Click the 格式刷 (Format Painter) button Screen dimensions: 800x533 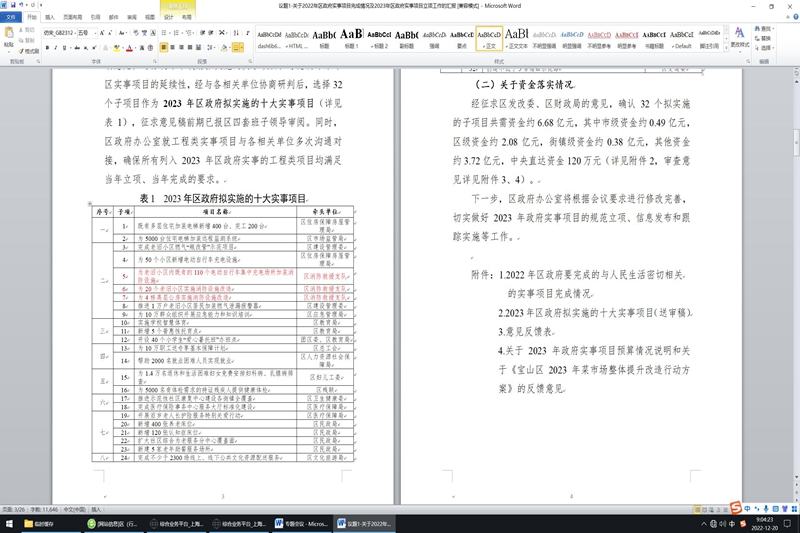(29, 50)
